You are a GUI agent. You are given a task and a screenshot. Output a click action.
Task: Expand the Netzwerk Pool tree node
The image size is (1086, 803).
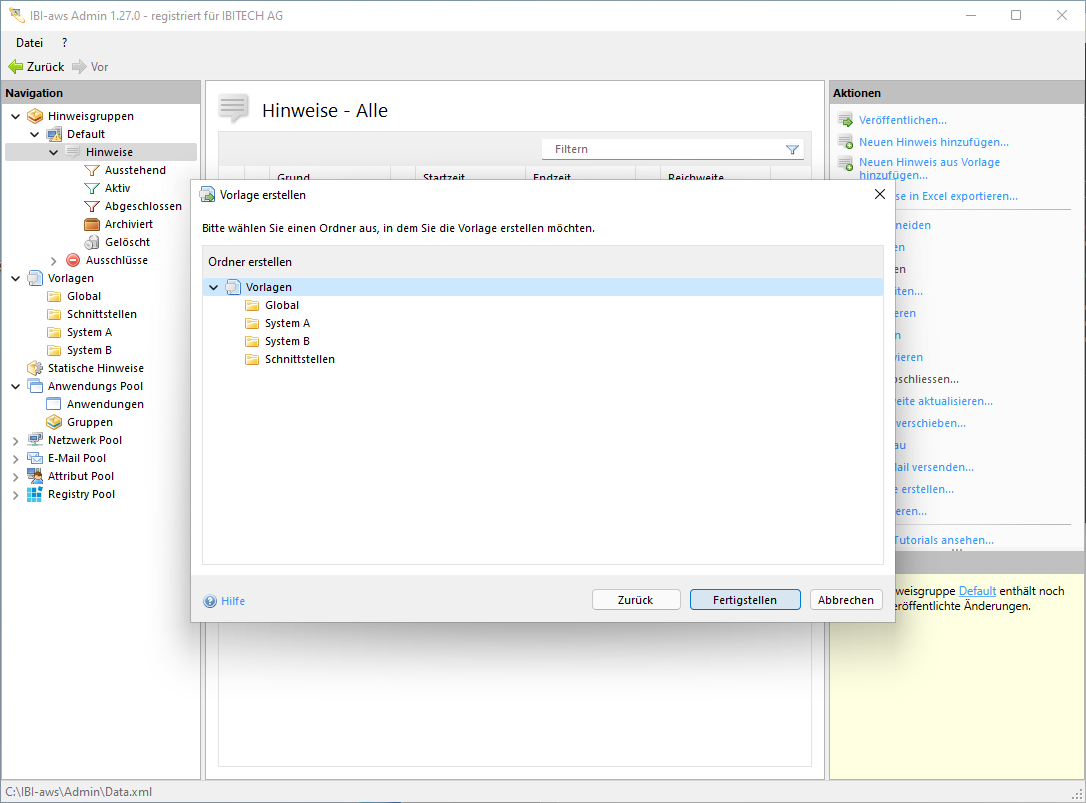coord(15,441)
